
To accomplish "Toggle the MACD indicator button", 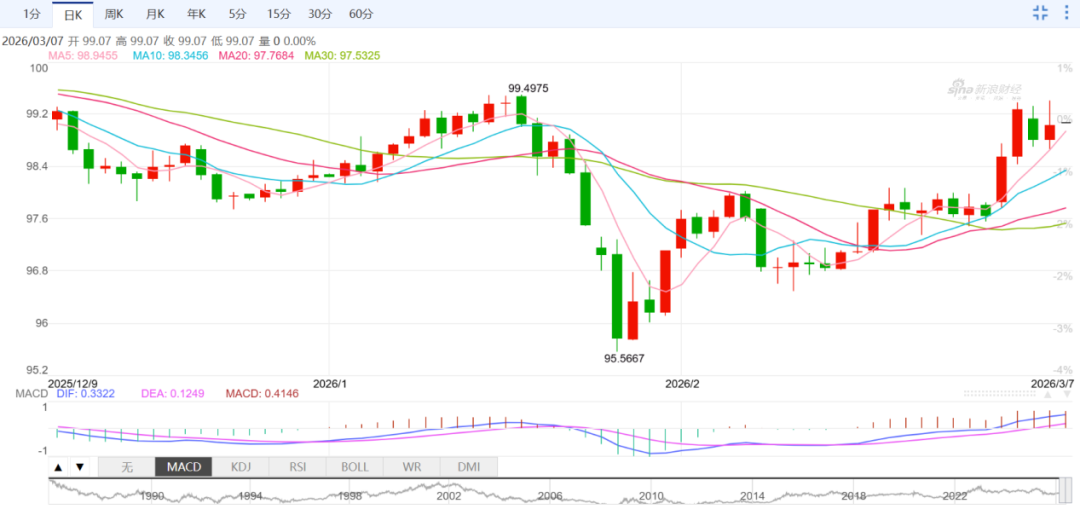I will [183, 467].
